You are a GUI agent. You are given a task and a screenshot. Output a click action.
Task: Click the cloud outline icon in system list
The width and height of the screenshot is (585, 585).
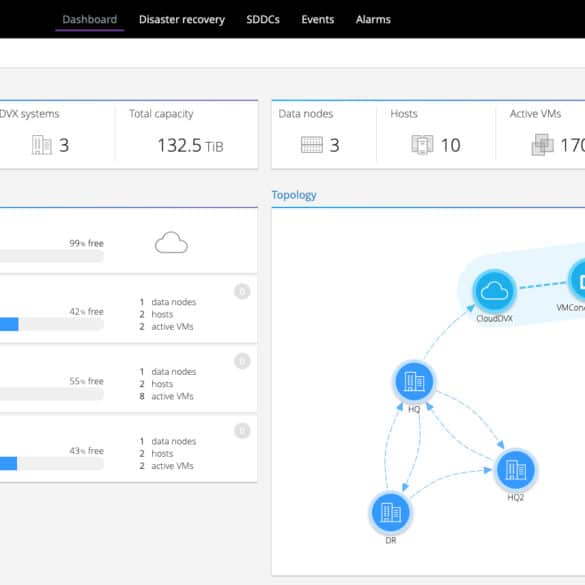tap(171, 243)
